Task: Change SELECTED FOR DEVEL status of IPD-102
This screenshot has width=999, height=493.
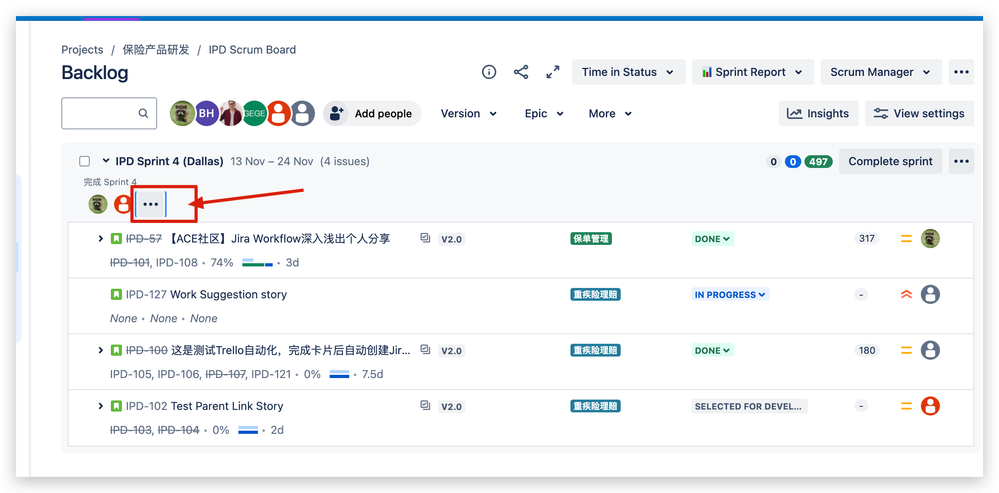Action: 749,406
